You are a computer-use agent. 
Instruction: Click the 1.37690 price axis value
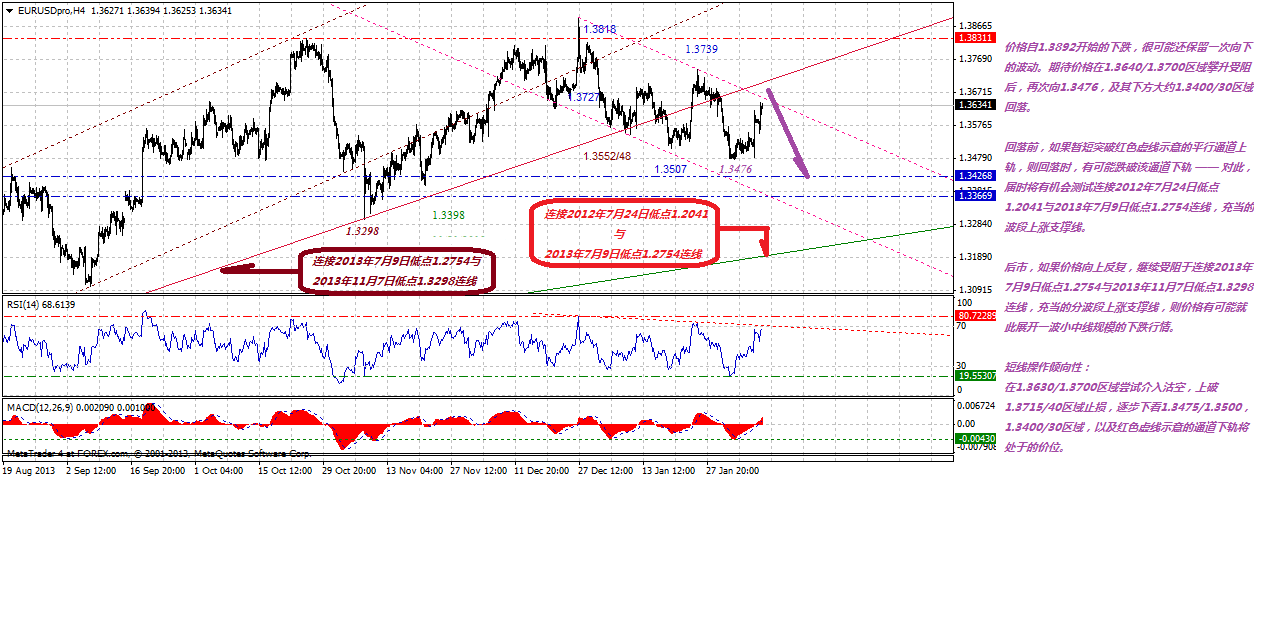[x=974, y=59]
